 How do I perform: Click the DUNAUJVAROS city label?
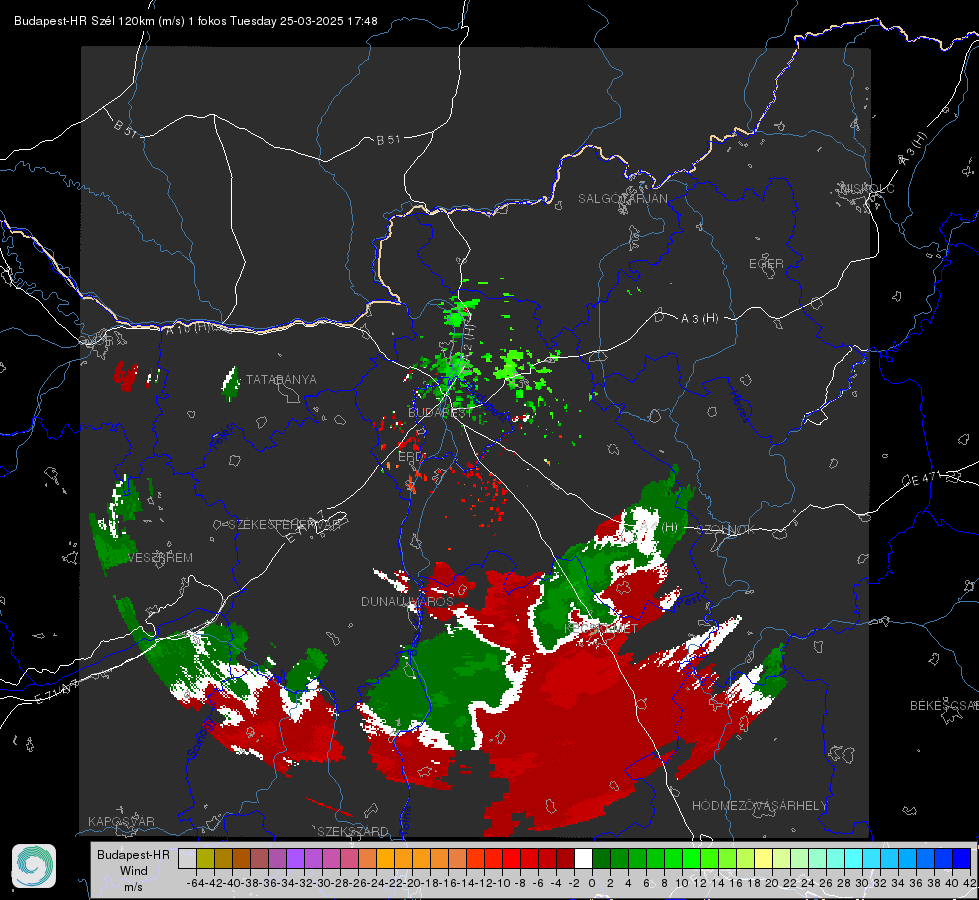pos(407,601)
